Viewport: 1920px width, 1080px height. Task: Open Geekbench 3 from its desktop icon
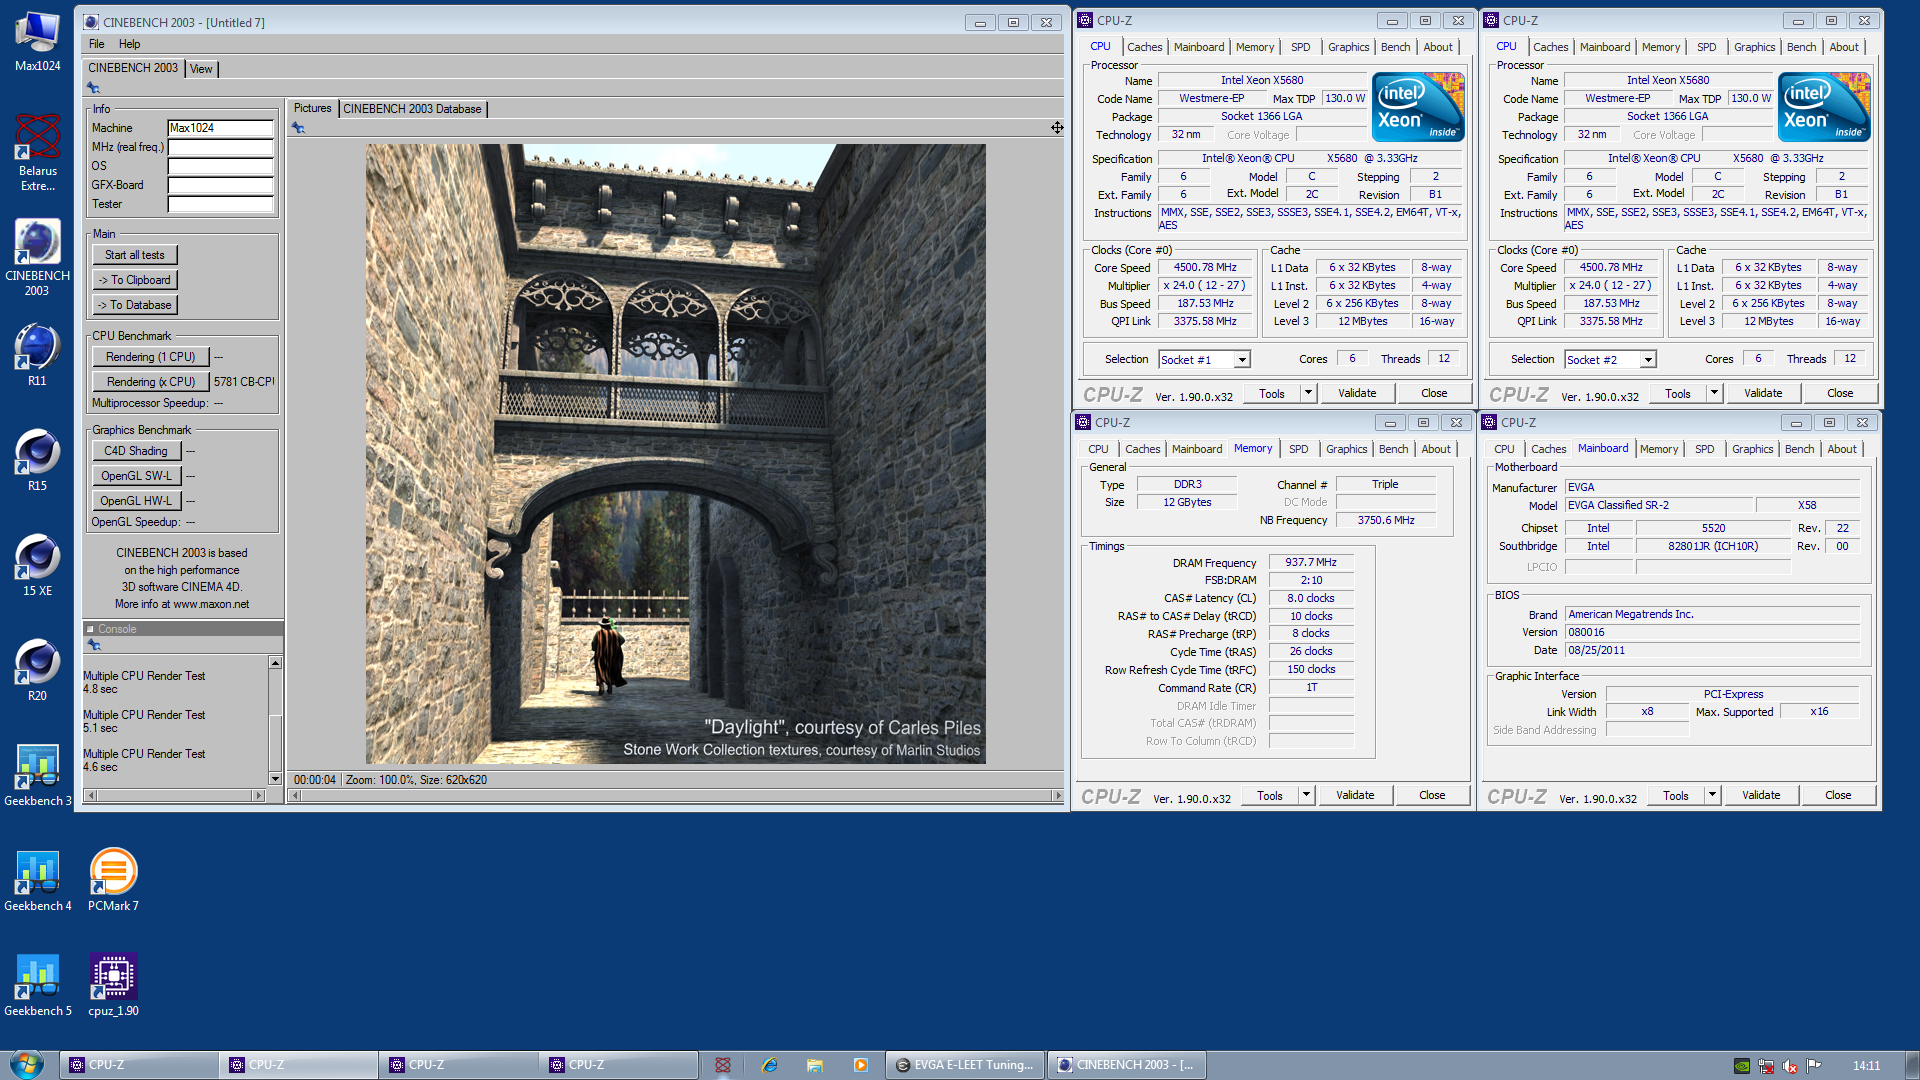37,775
